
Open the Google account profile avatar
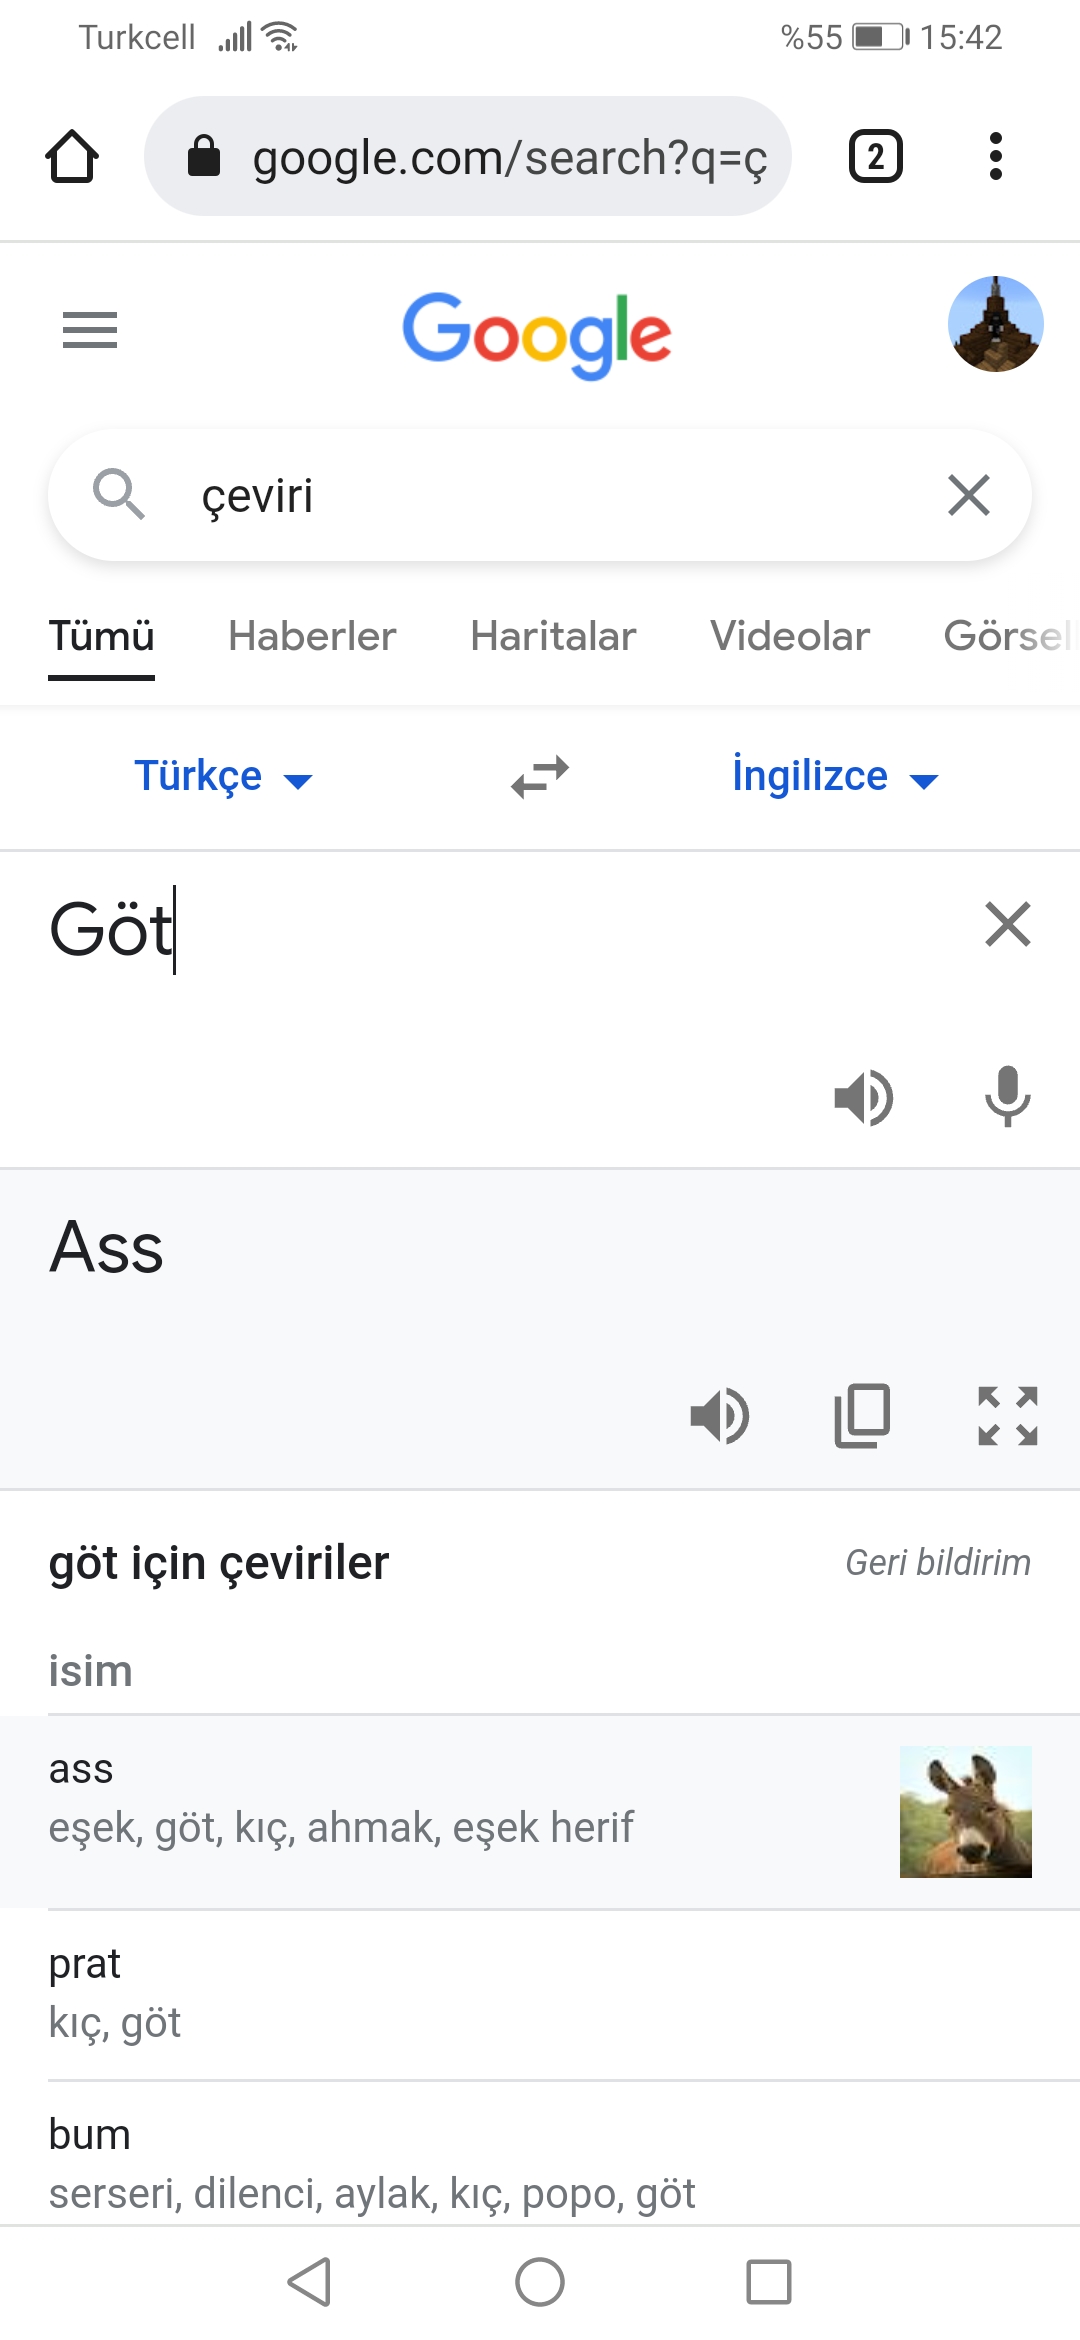tap(995, 325)
